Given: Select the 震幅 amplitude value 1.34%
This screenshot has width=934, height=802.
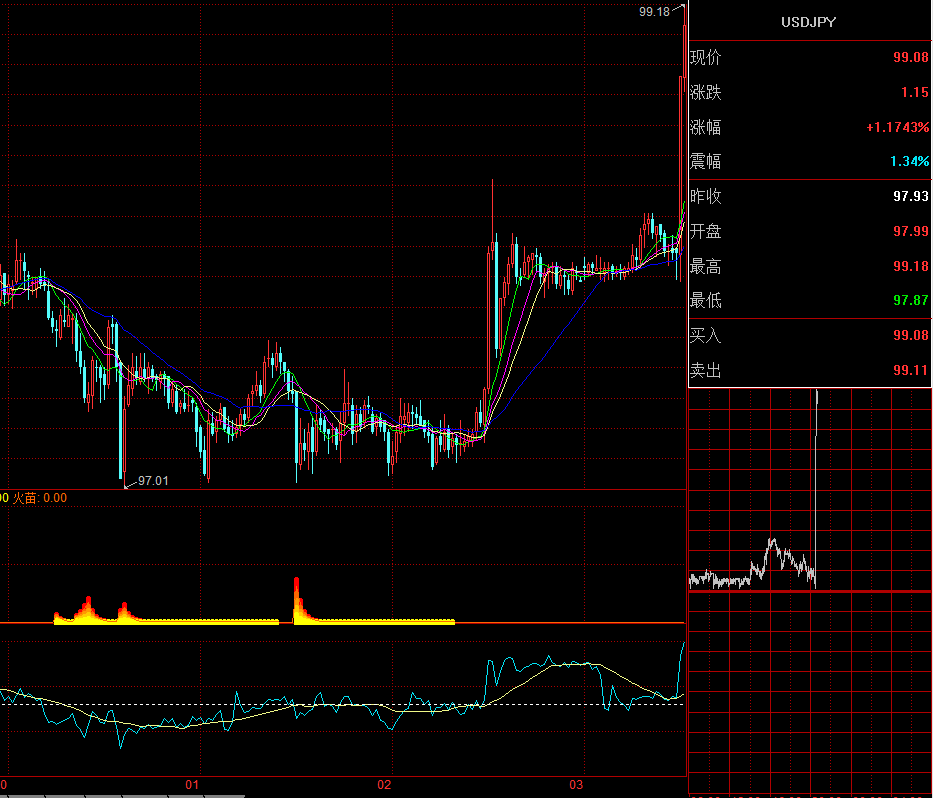Looking at the screenshot, I should point(910,162).
